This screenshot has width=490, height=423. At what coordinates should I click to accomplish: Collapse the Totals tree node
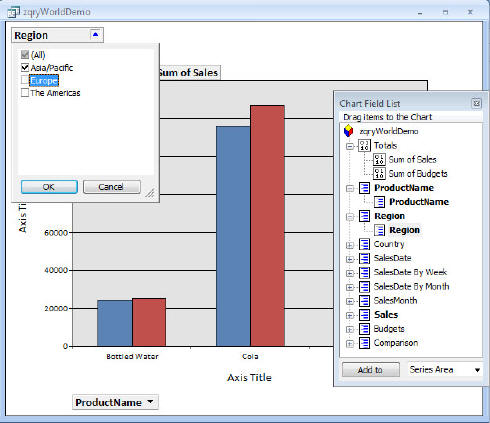pos(350,146)
